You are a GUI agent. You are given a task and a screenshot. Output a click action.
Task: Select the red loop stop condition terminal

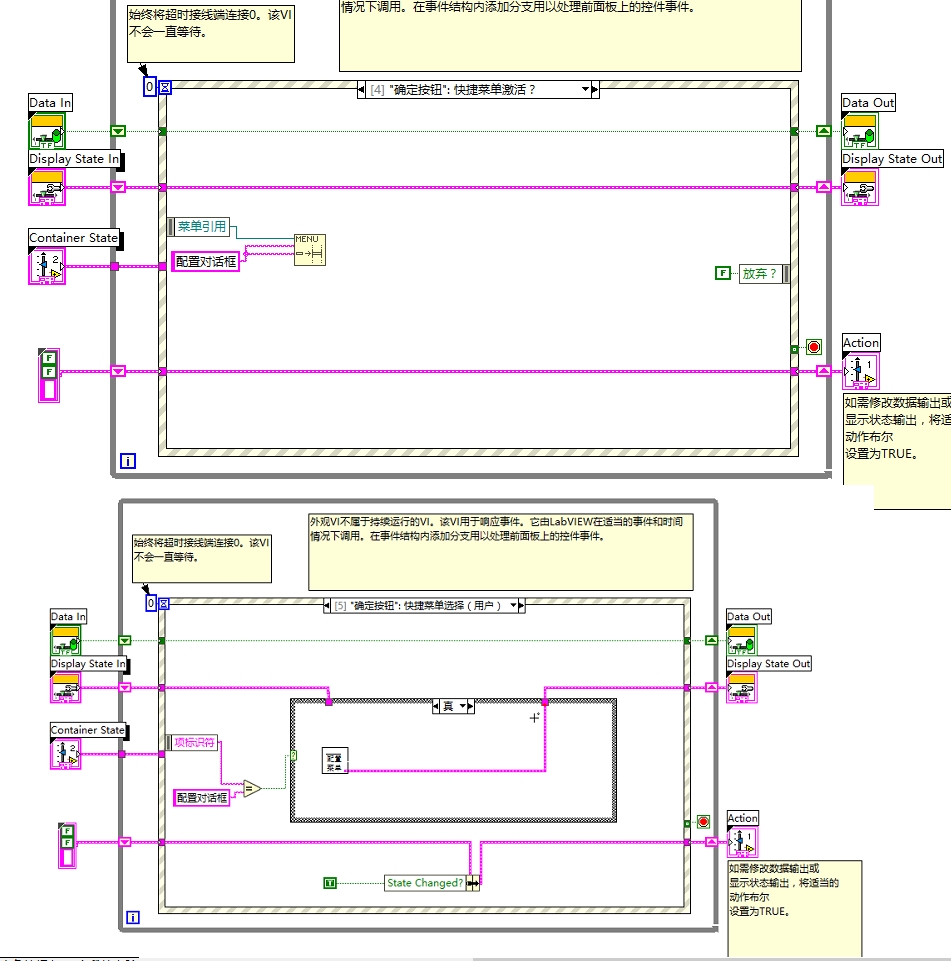click(813, 348)
